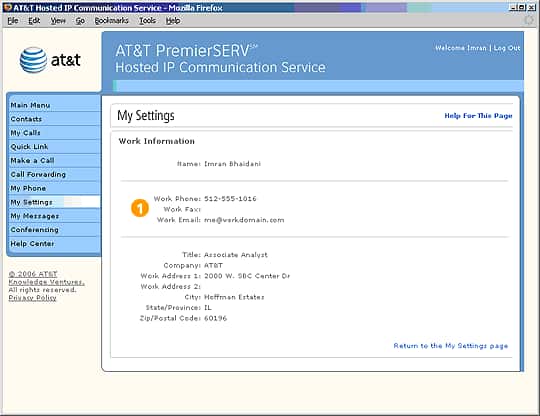Open the Tools menu
This screenshot has height=416, width=540.
click(x=147, y=21)
